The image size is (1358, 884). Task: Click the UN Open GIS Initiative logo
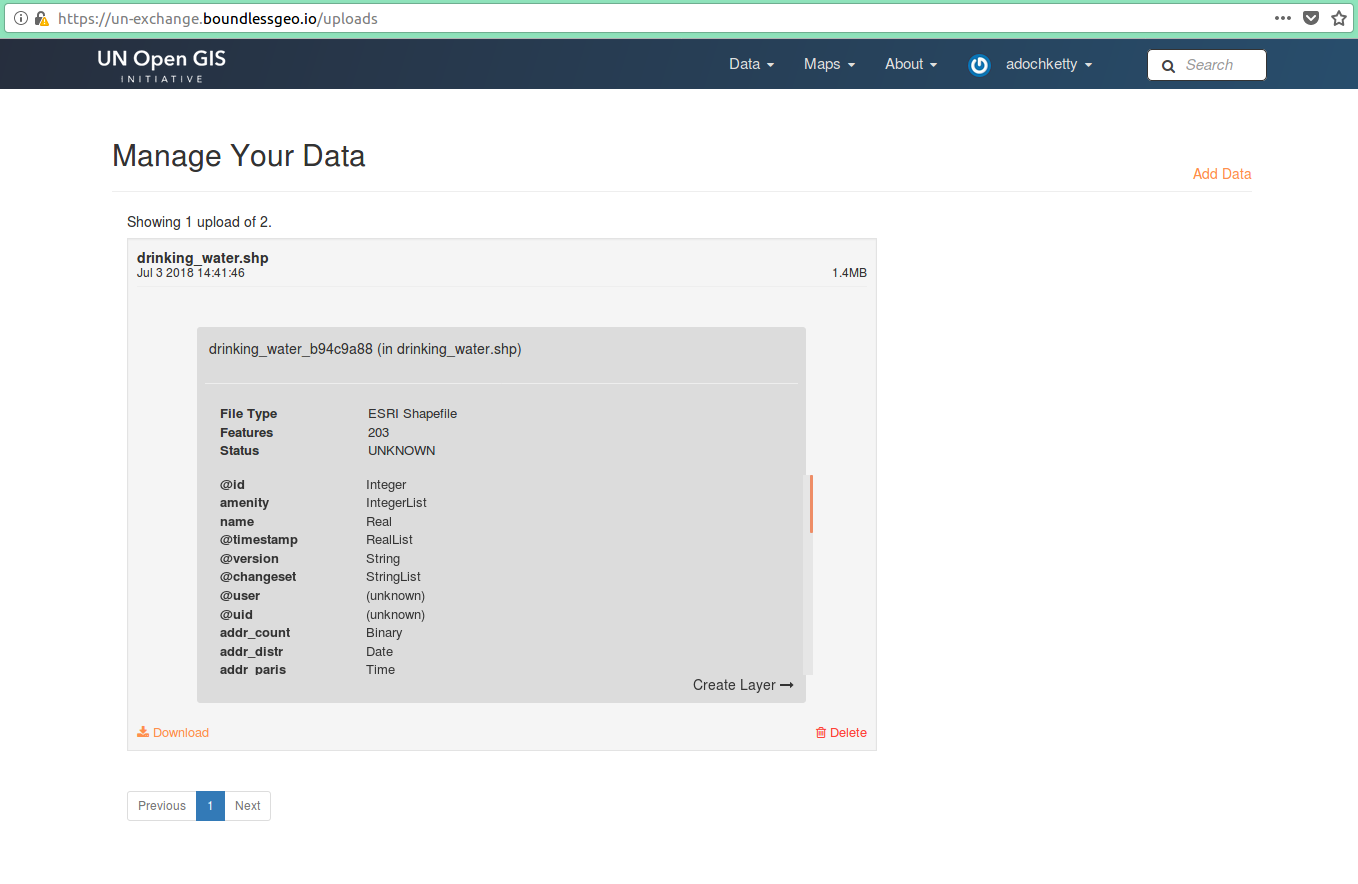click(x=162, y=65)
